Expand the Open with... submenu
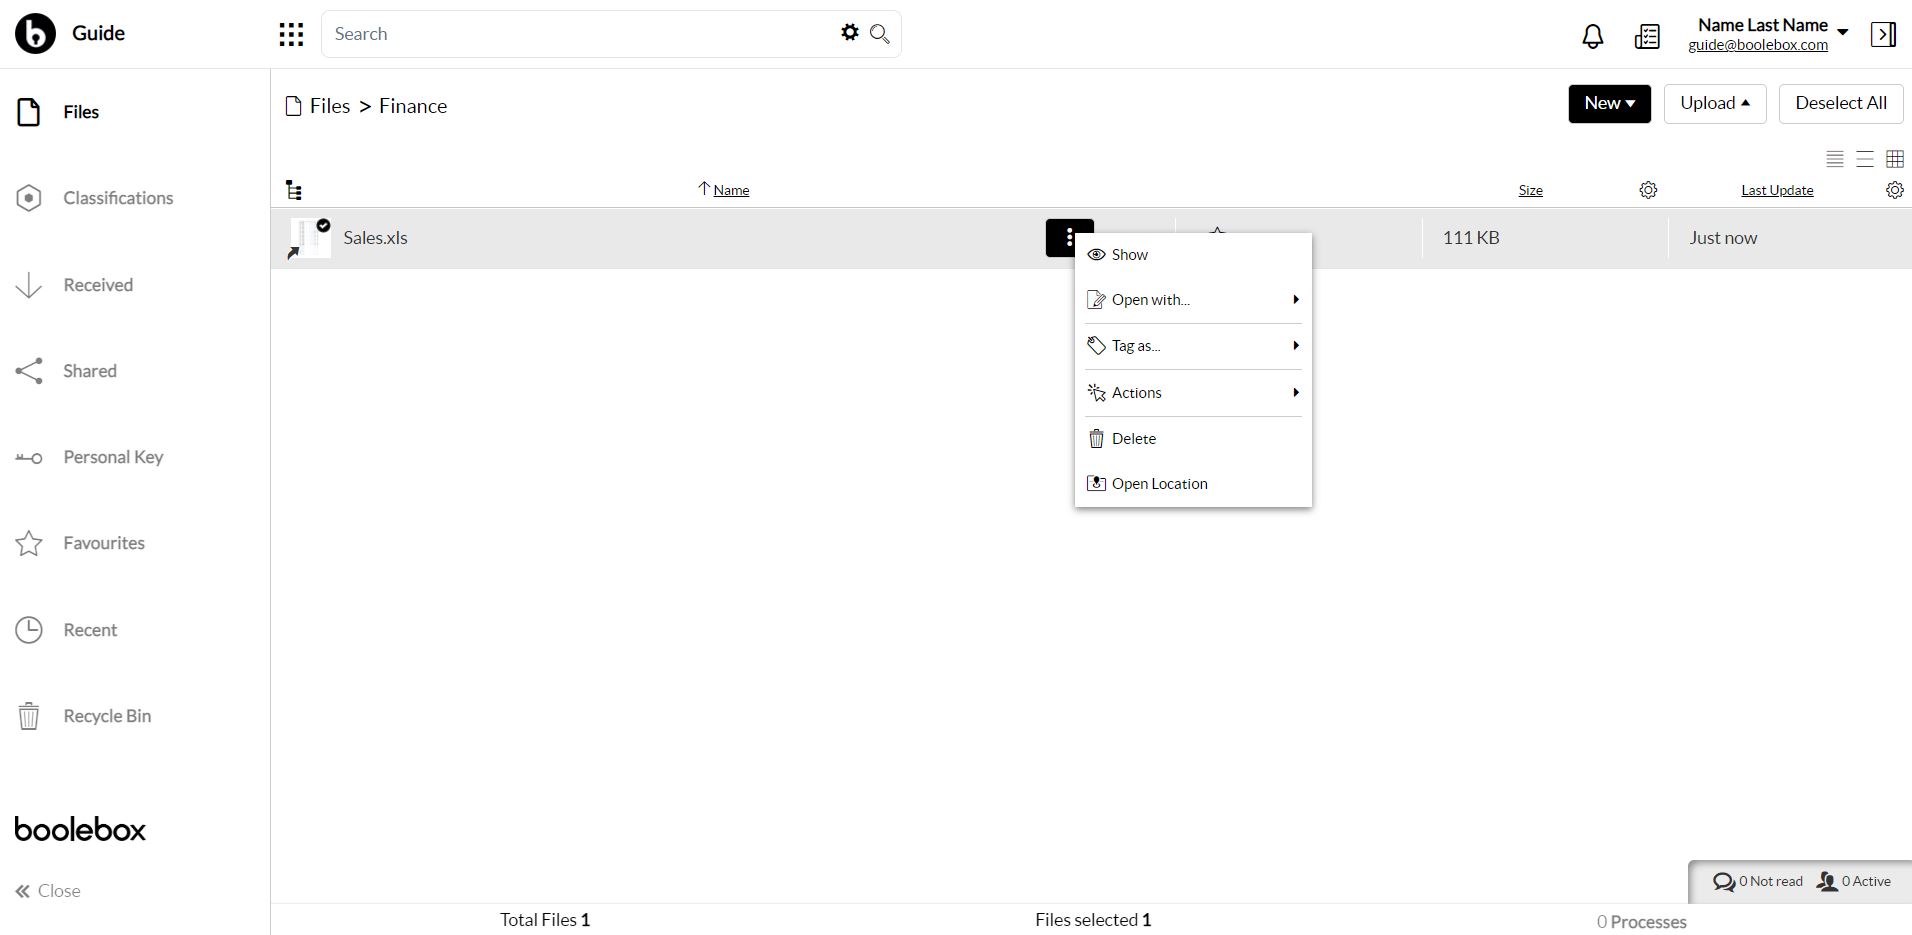Viewport: 1912px width, 935px height. (x=1193, y=300)
